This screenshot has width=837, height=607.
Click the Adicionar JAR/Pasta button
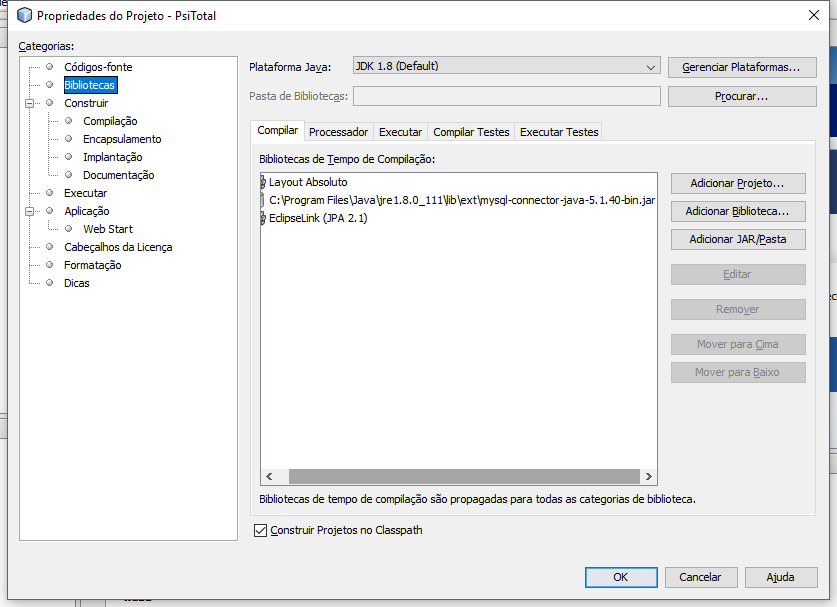(738, 239)
